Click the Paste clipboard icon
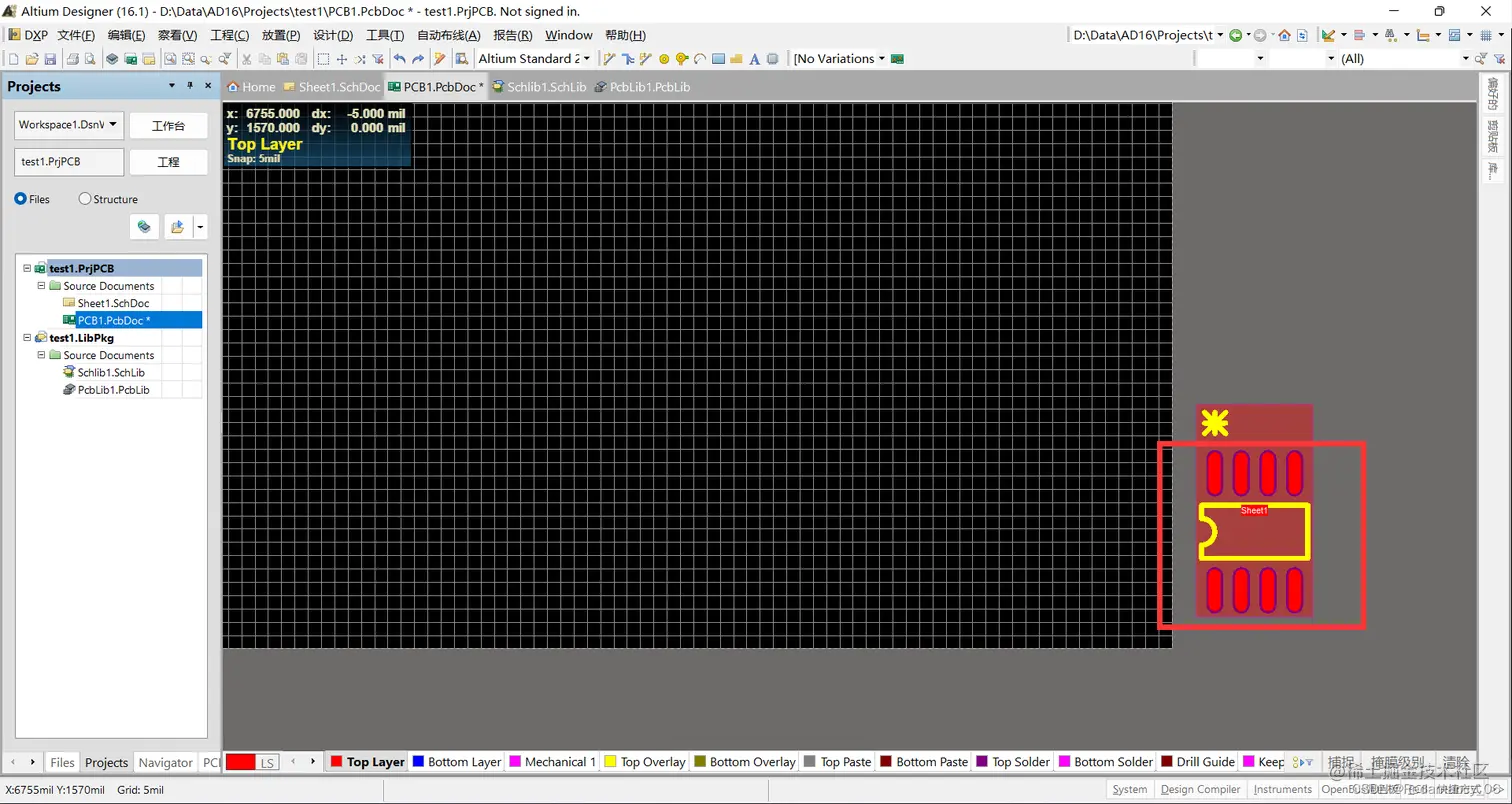The width and height of the screenshot is (1512, 804). [283, 59]
